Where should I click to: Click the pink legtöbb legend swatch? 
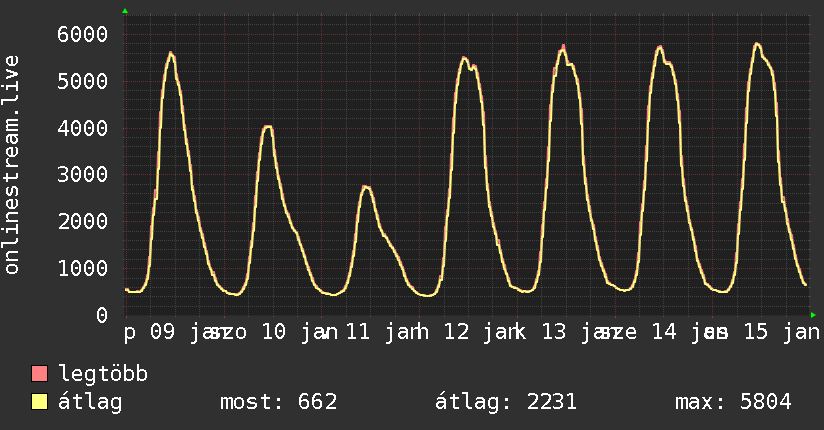(39, 373)
